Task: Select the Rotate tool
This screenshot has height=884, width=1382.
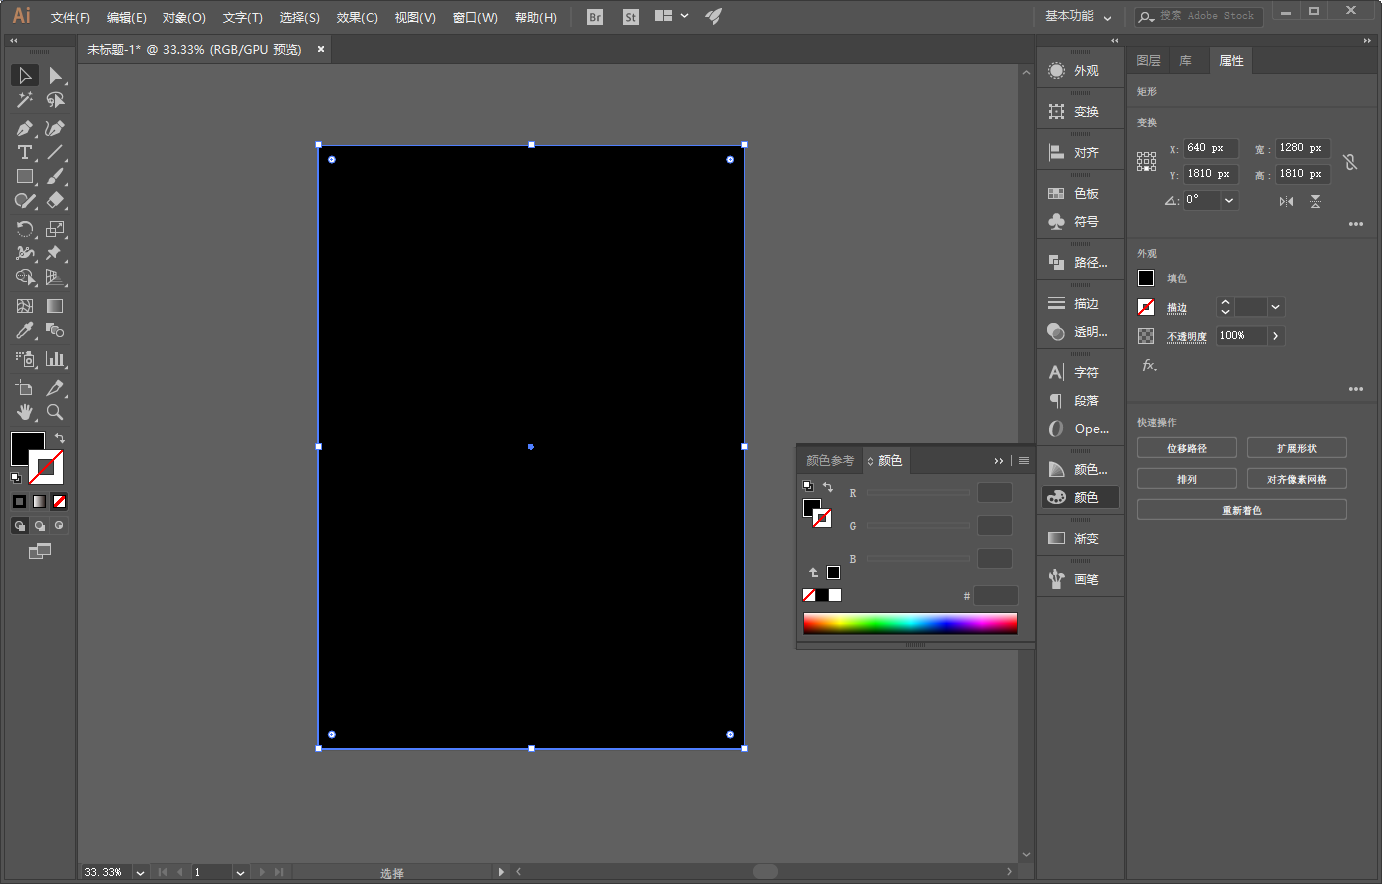Action: click(25, 229)
